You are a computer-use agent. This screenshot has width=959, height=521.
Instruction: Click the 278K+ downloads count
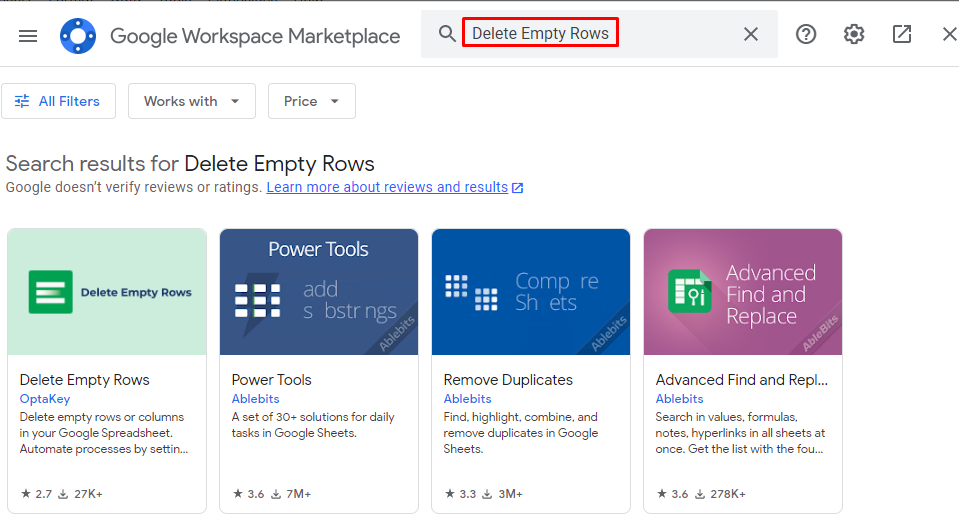(x=720, y=493)
